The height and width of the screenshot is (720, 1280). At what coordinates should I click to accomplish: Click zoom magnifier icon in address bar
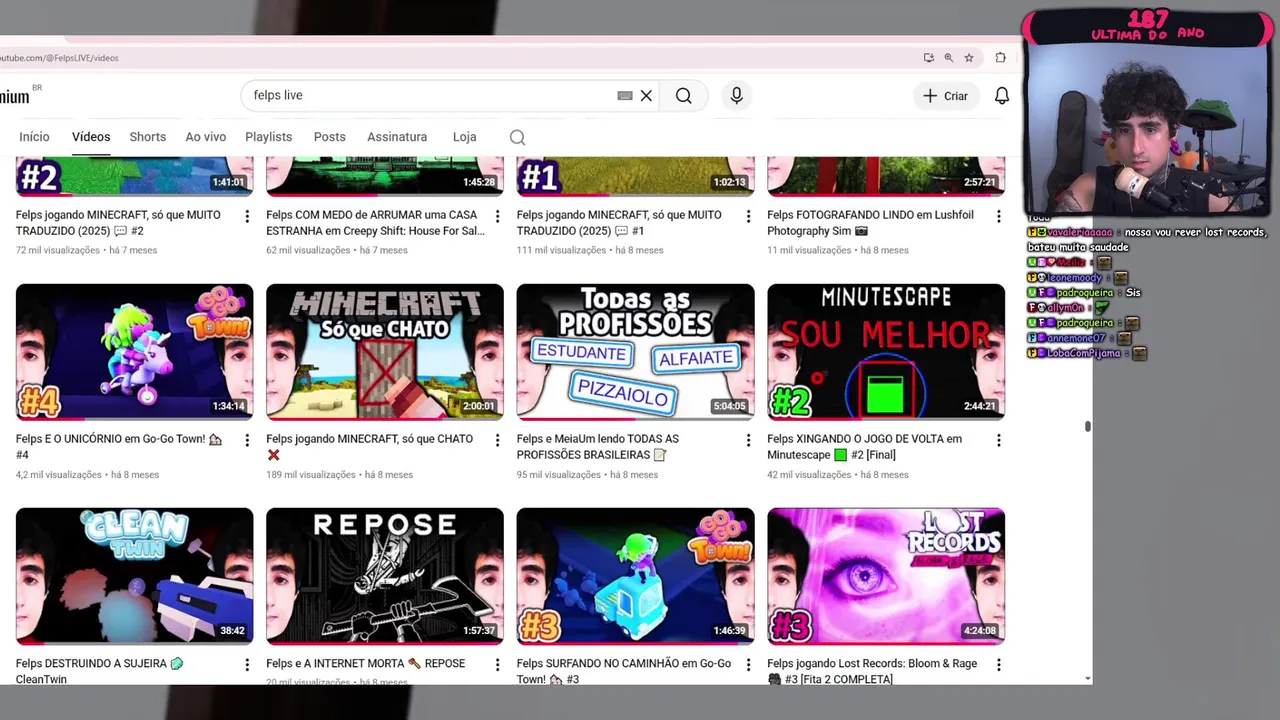[949, 58]
